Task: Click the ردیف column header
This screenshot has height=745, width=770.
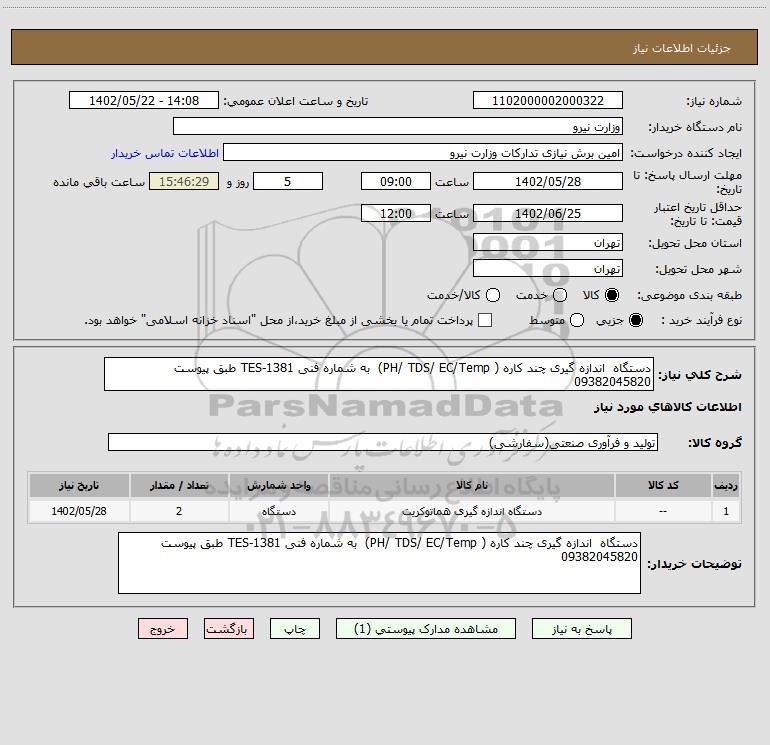Action: [726, 485]
